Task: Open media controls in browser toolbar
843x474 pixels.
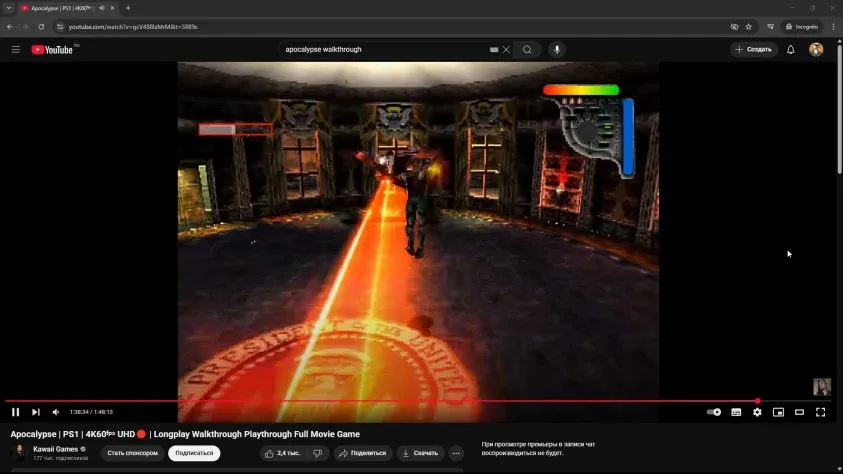Action: 770,26
